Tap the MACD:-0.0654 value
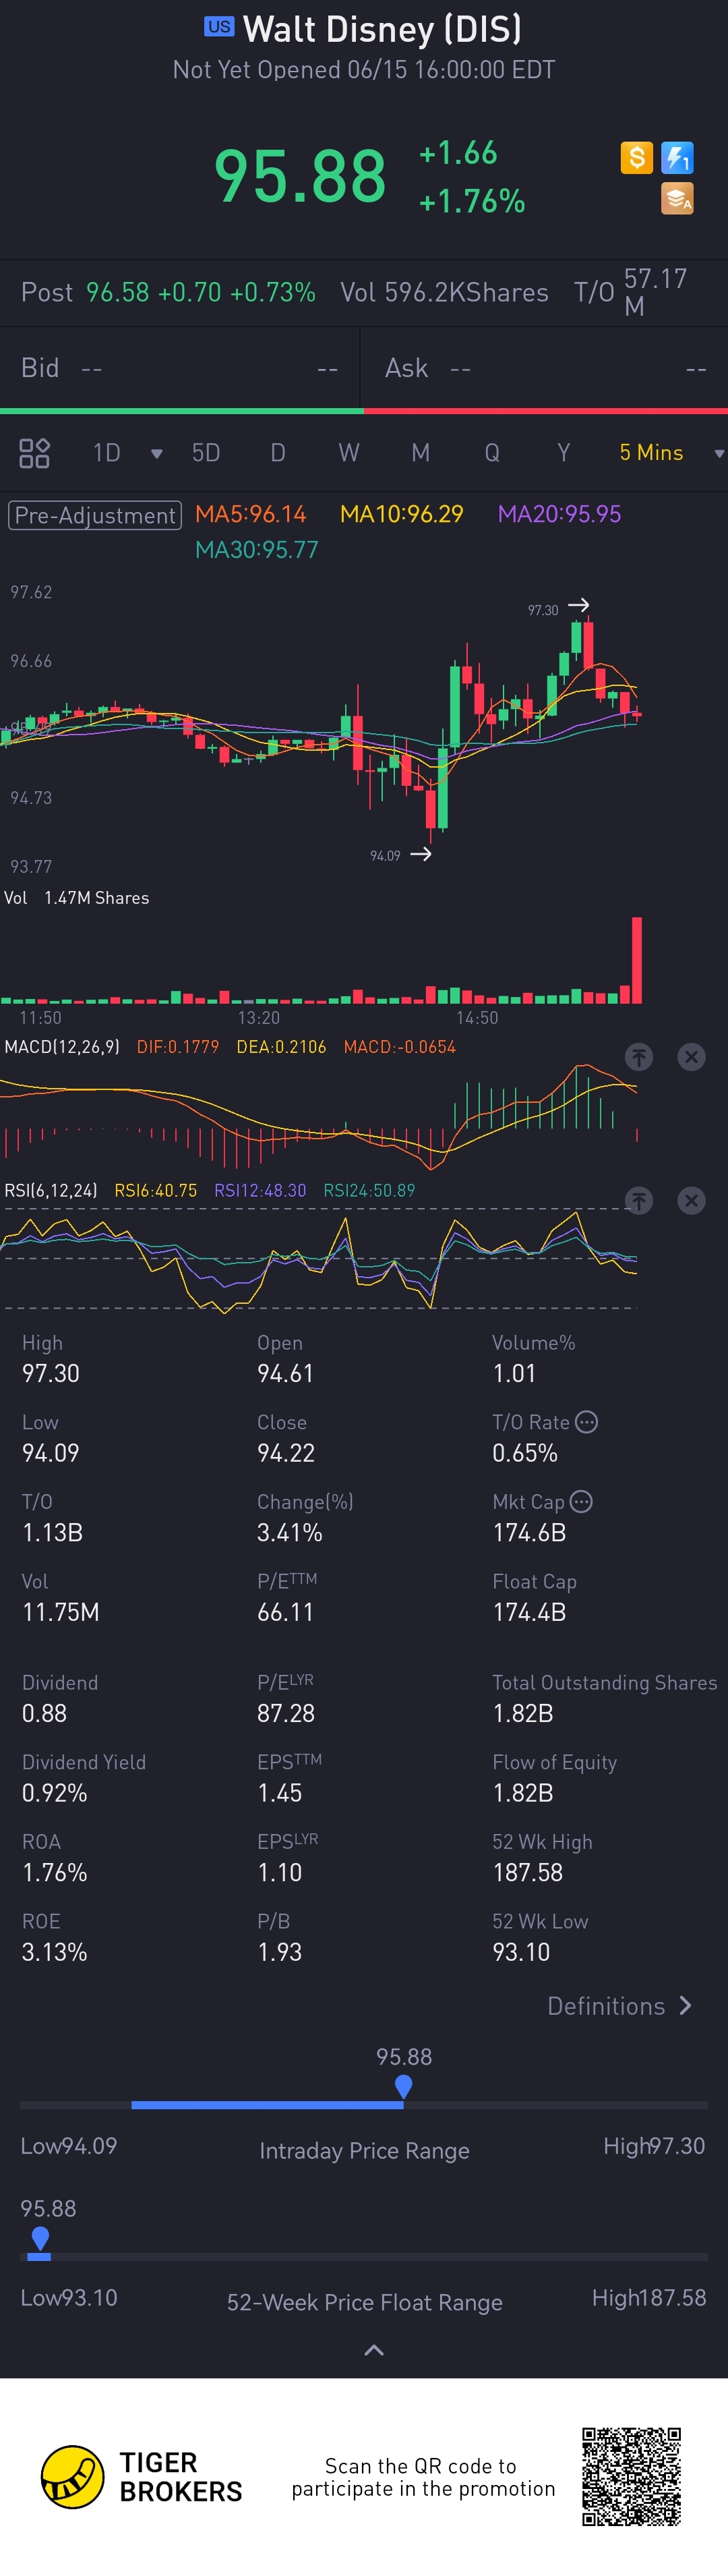This screenshot has height=2576, width=728. coord(399,1047)
